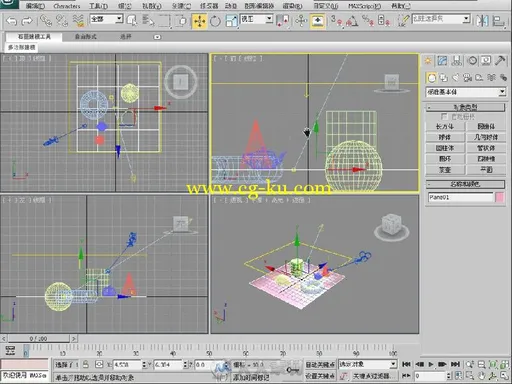Collapse the Name and Color rollout
The height and width of the screenshot is (384, 512).
[x=465, y=184]
